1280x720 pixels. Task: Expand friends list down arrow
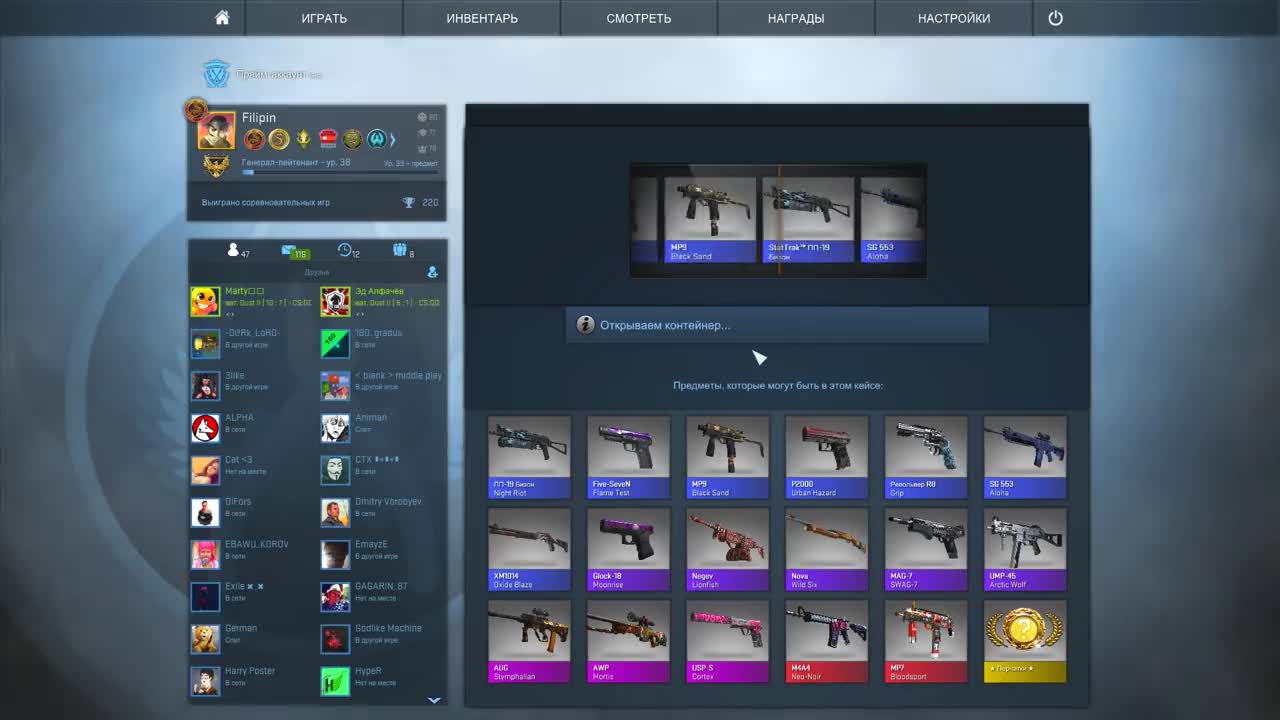click(433, 700)
